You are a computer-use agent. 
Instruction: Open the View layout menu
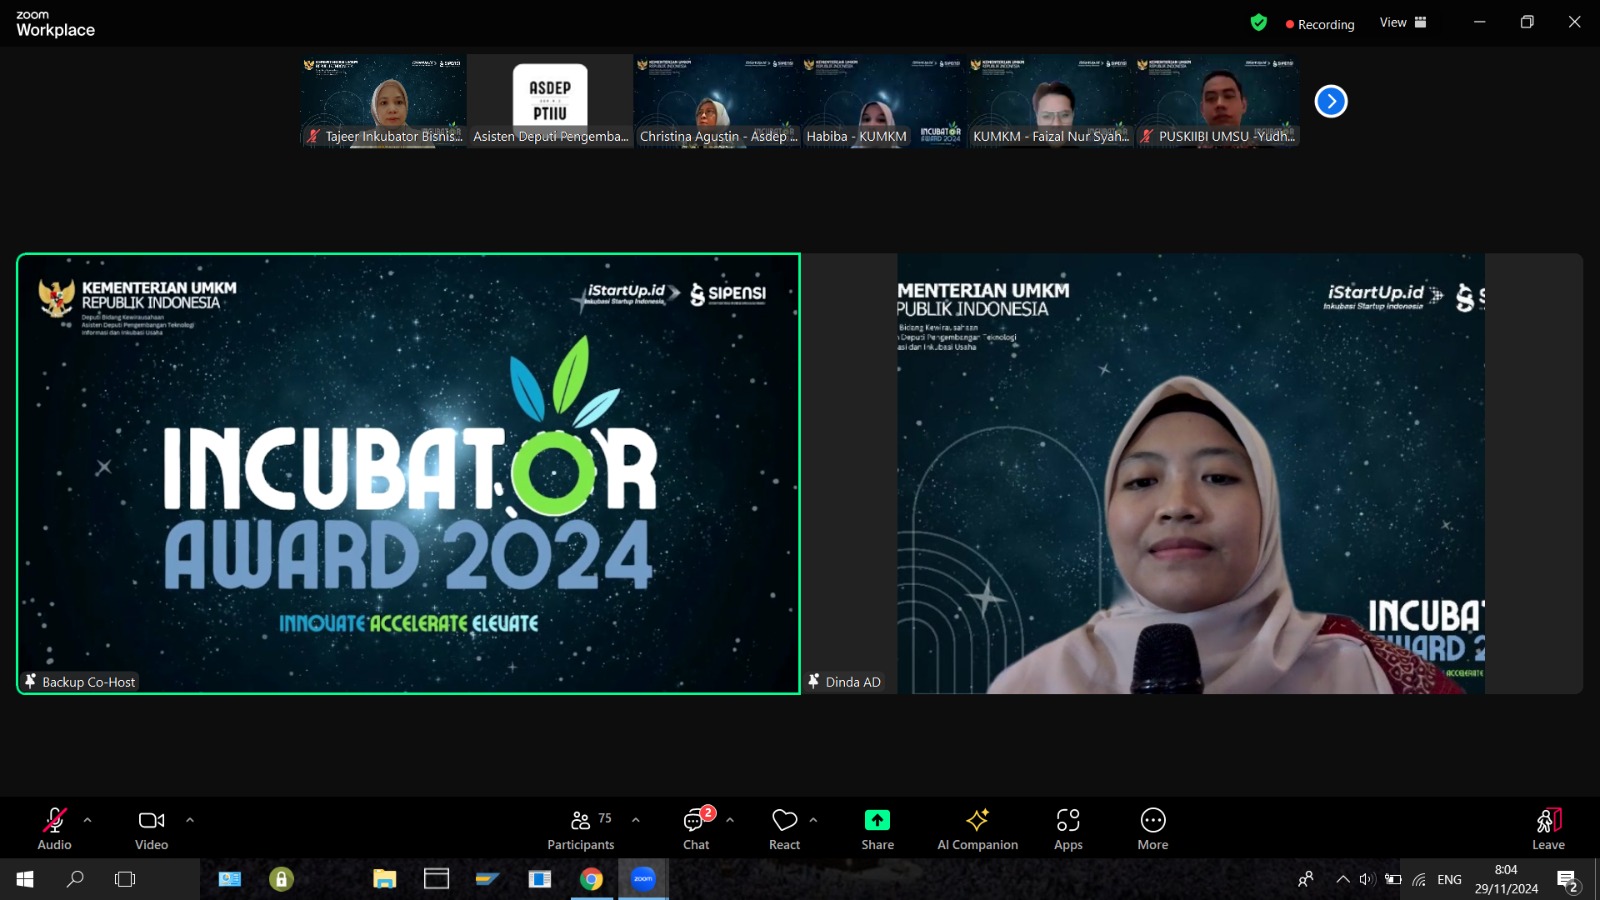pos(1403,22)
